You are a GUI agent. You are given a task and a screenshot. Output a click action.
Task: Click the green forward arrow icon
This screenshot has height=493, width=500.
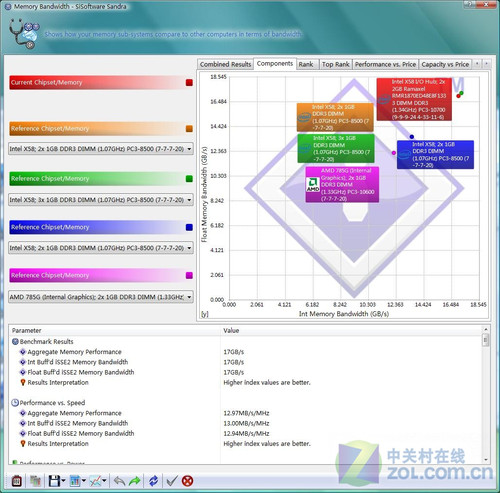(135, 481)
